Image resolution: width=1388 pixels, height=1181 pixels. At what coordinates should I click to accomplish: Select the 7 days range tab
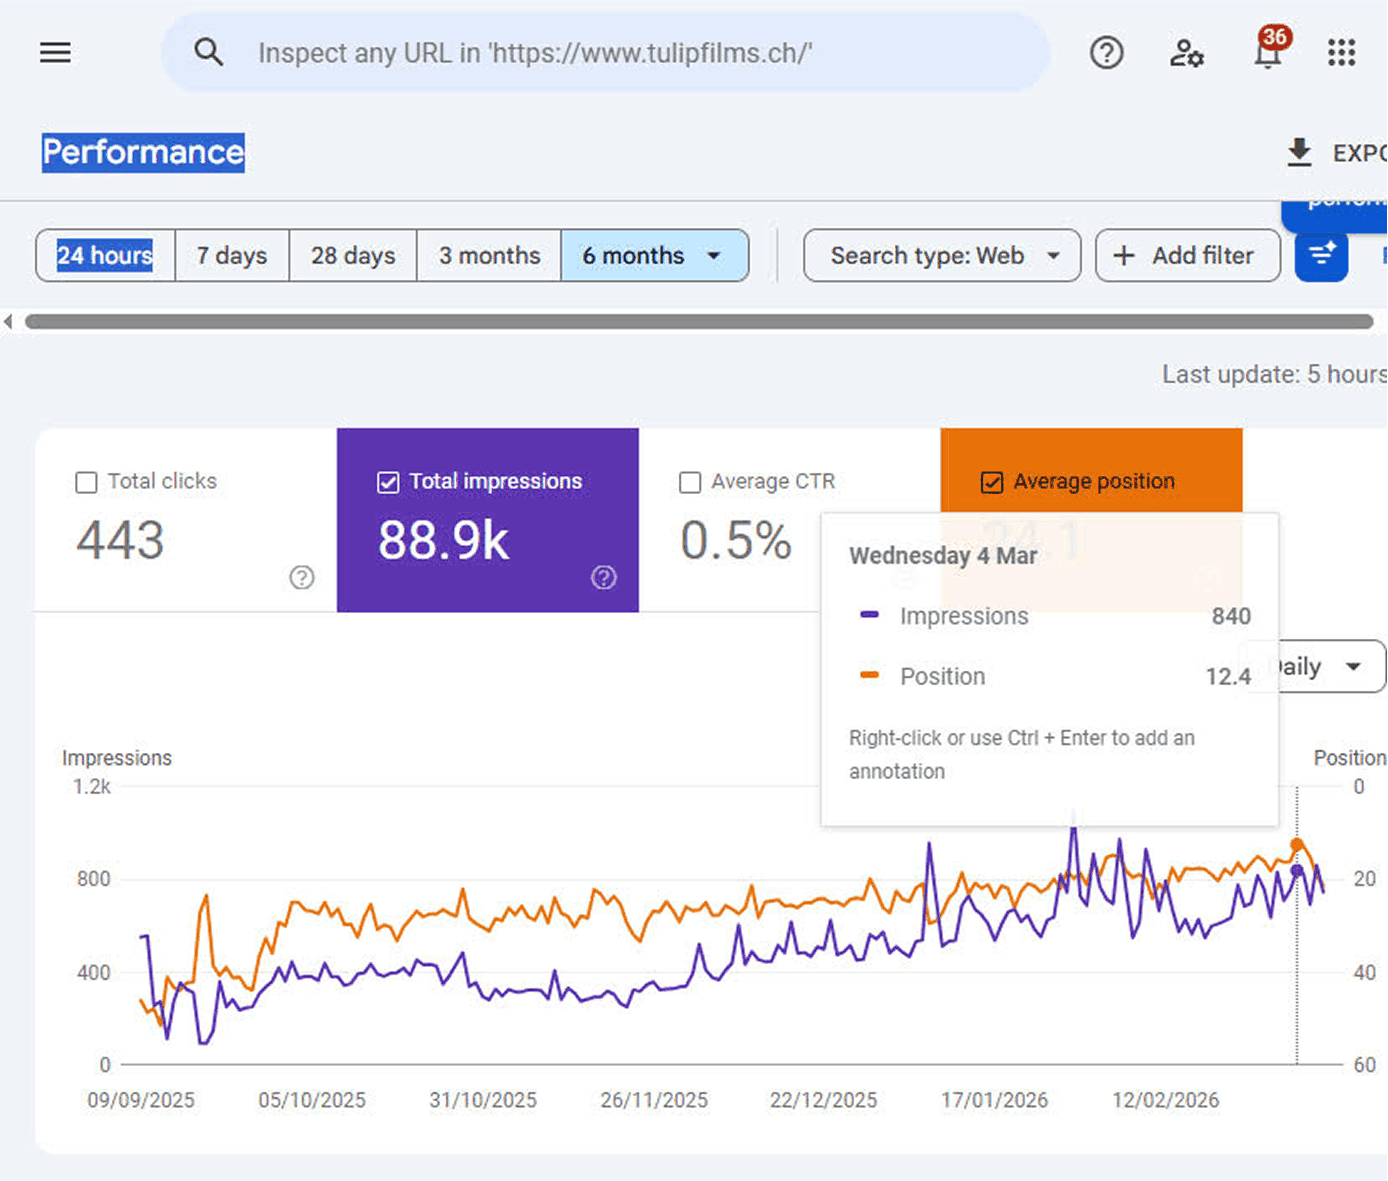(x=232, y=256)
